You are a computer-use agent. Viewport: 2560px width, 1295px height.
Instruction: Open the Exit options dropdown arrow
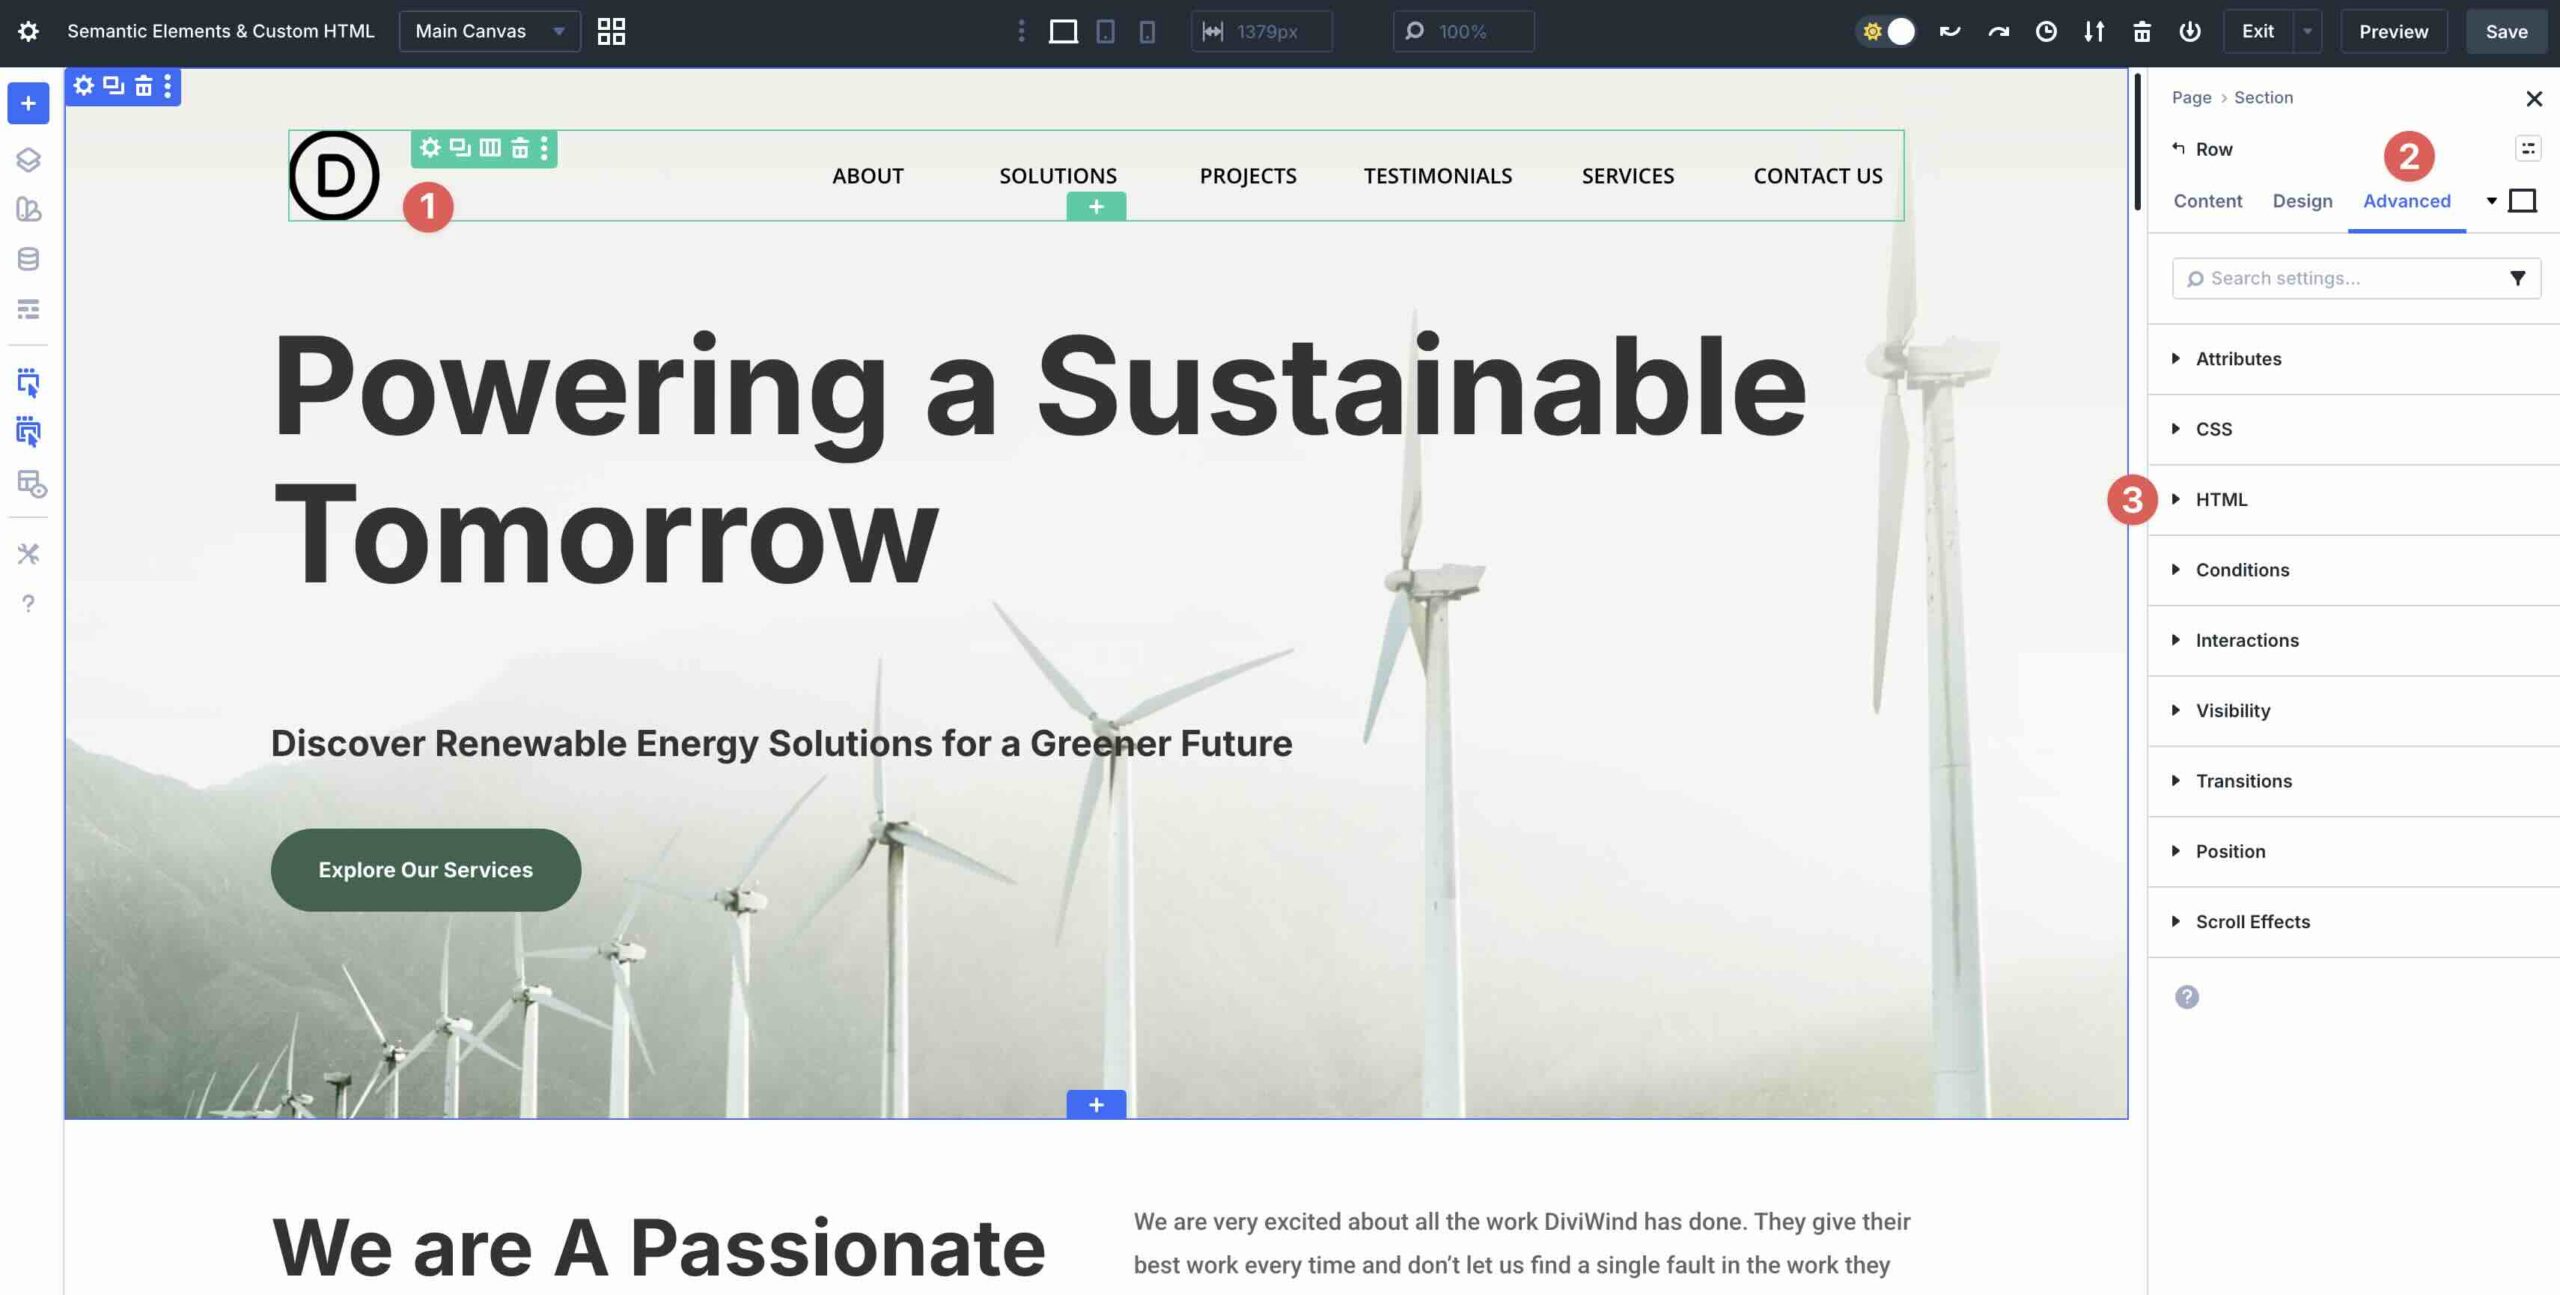coord(2307,32)
